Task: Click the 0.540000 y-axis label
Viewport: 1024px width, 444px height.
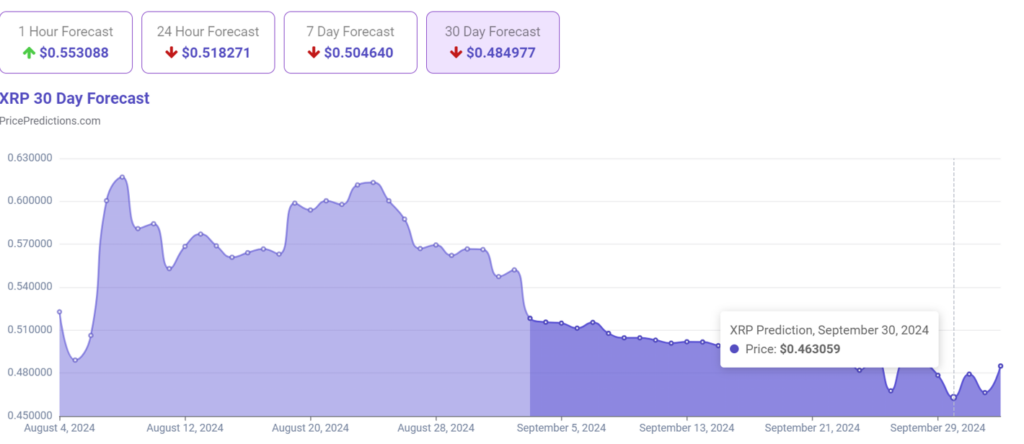Action: pyautogui.click(x=29, y=287)
